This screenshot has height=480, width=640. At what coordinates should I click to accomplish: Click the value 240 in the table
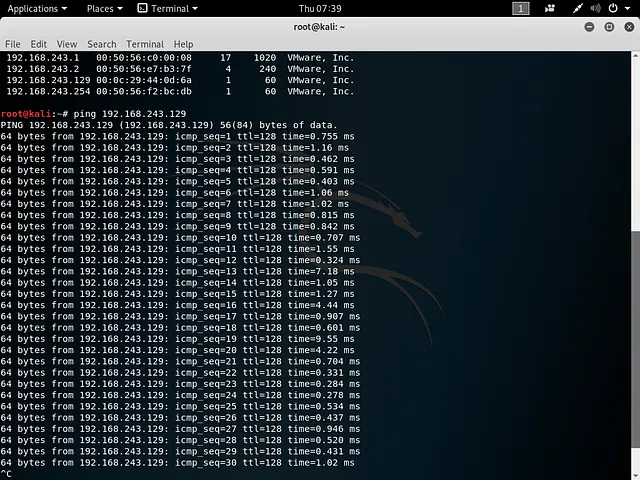(268, 69)
